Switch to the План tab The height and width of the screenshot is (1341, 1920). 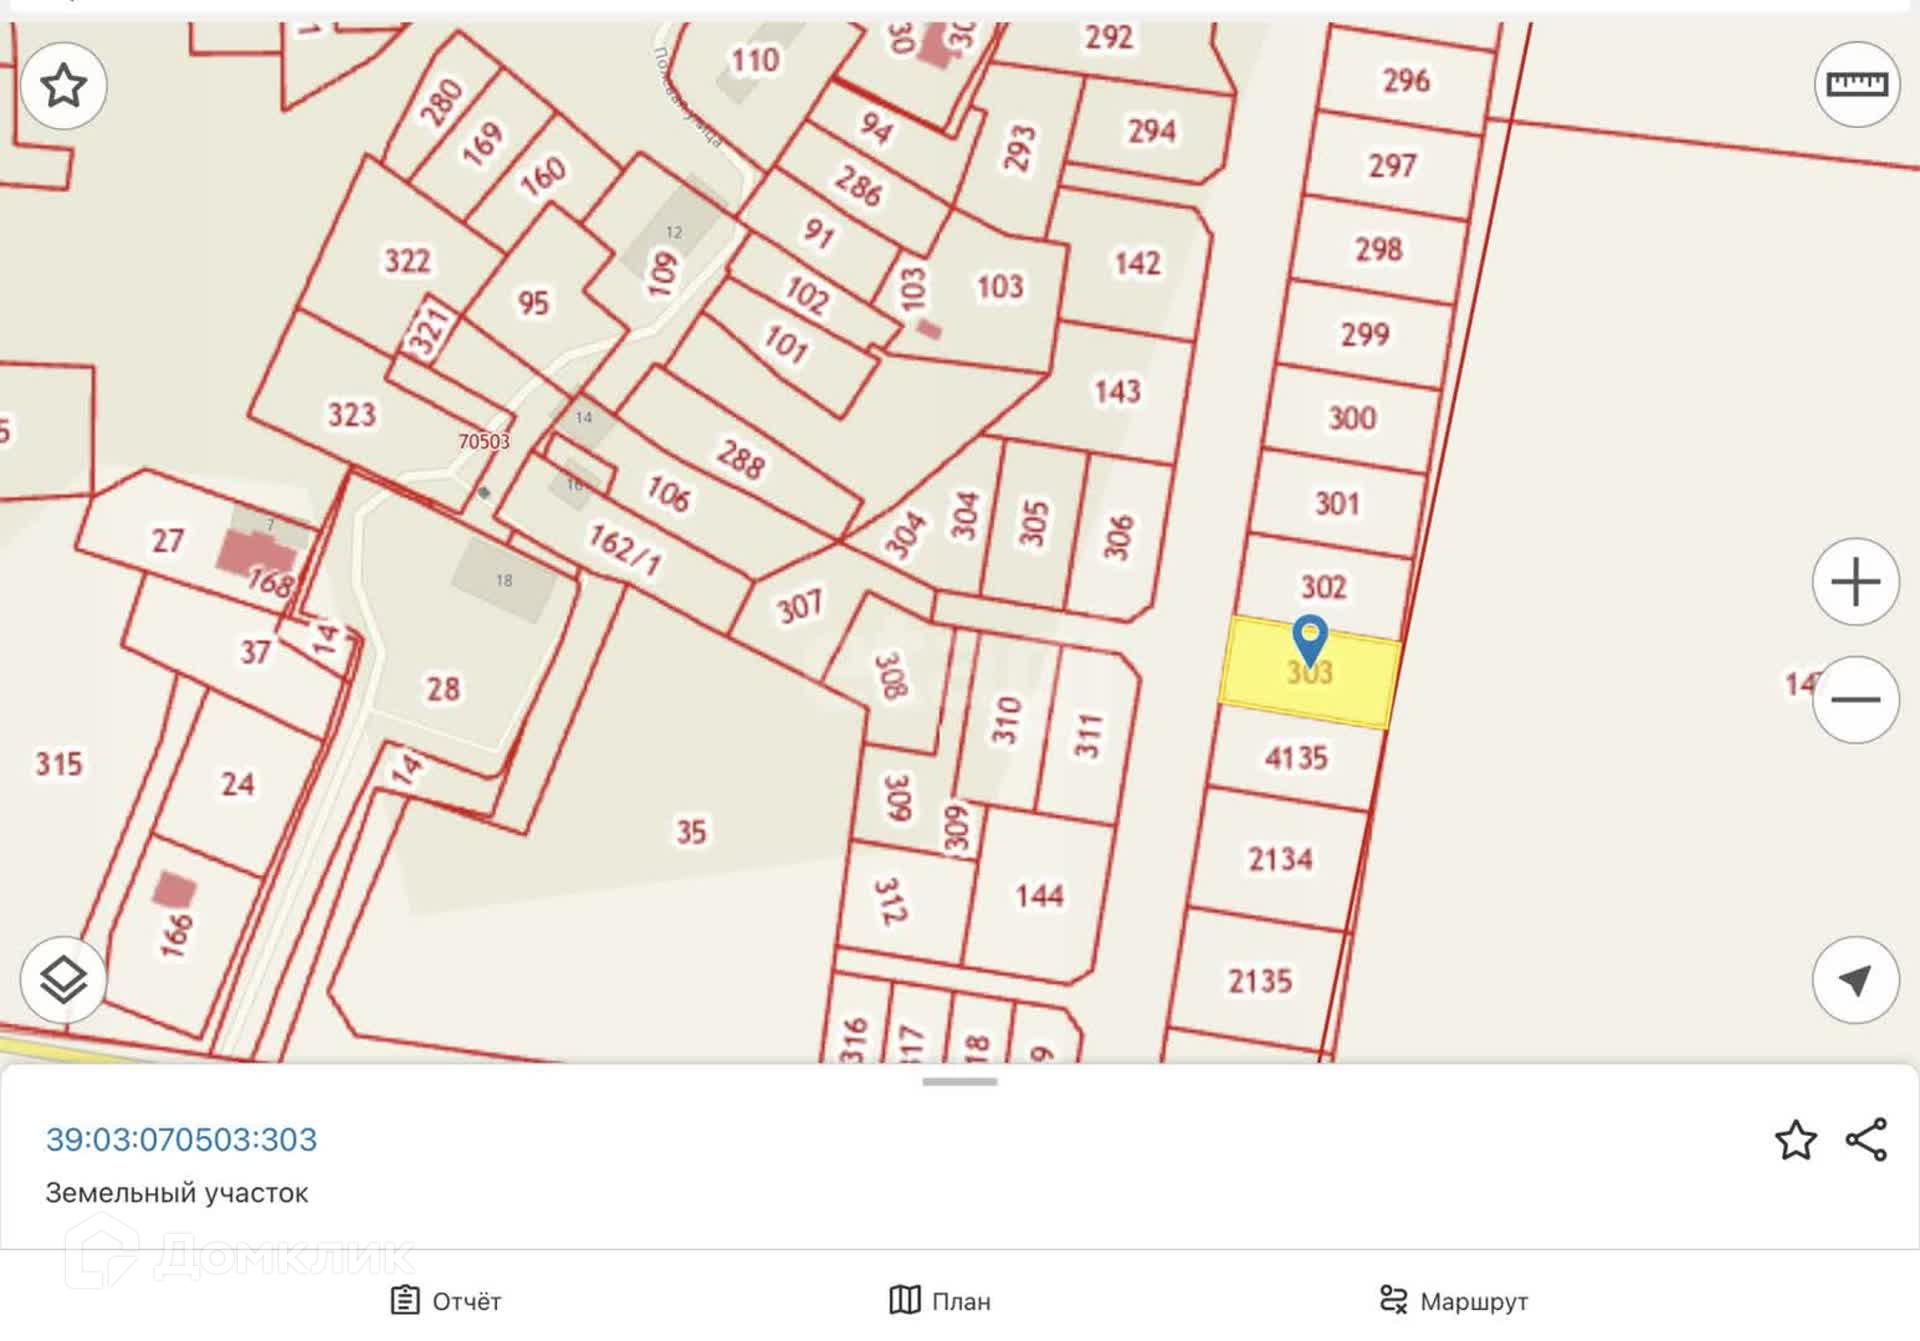point(940,1301)
